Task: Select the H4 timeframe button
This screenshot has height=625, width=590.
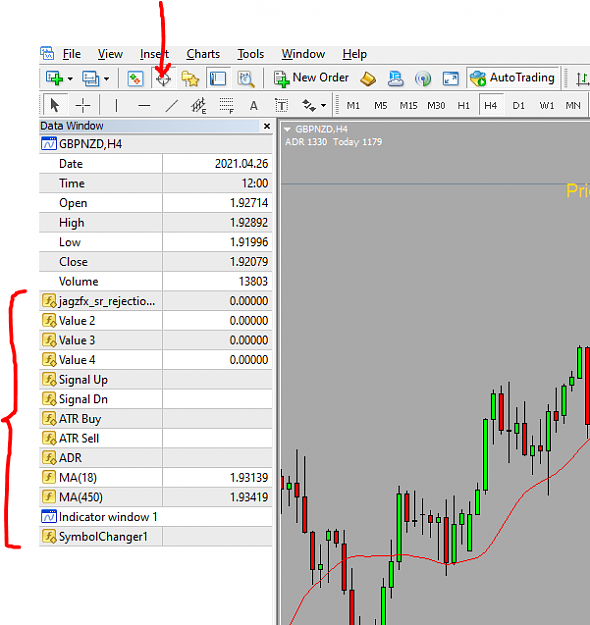Action: pos(491,106)
